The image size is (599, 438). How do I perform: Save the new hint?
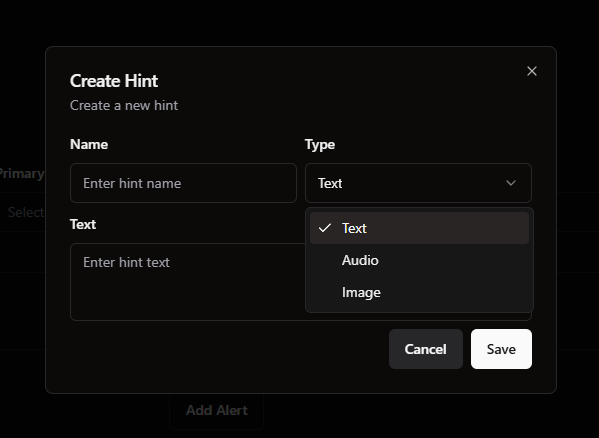pos(501,349)
